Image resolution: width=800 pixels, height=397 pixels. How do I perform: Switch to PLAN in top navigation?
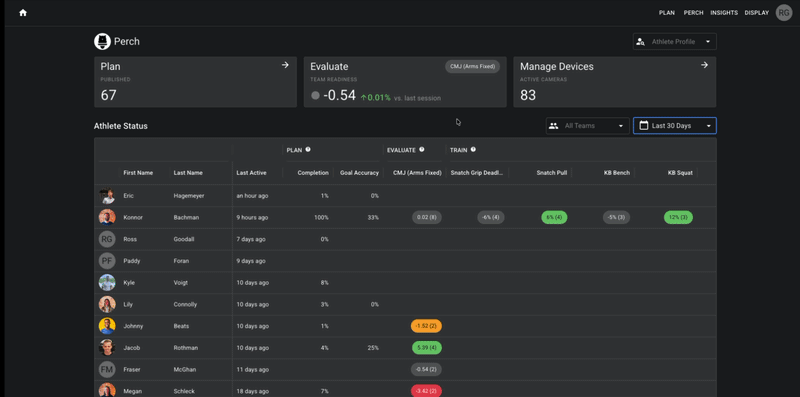coord(667,13)
